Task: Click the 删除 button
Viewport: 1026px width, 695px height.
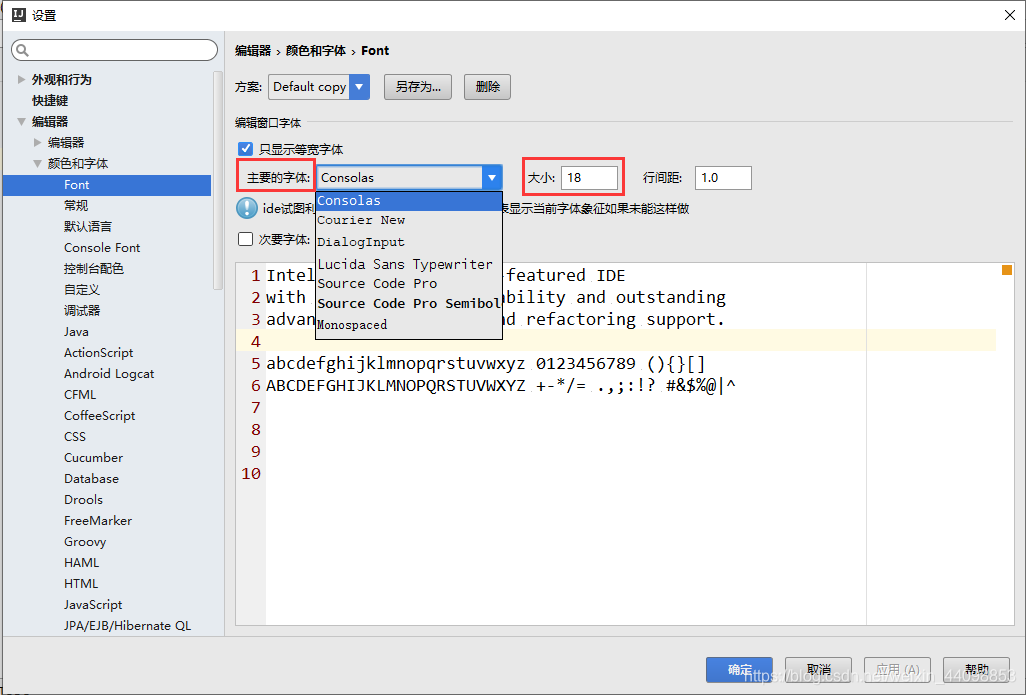Action: (x=487, y=86)
